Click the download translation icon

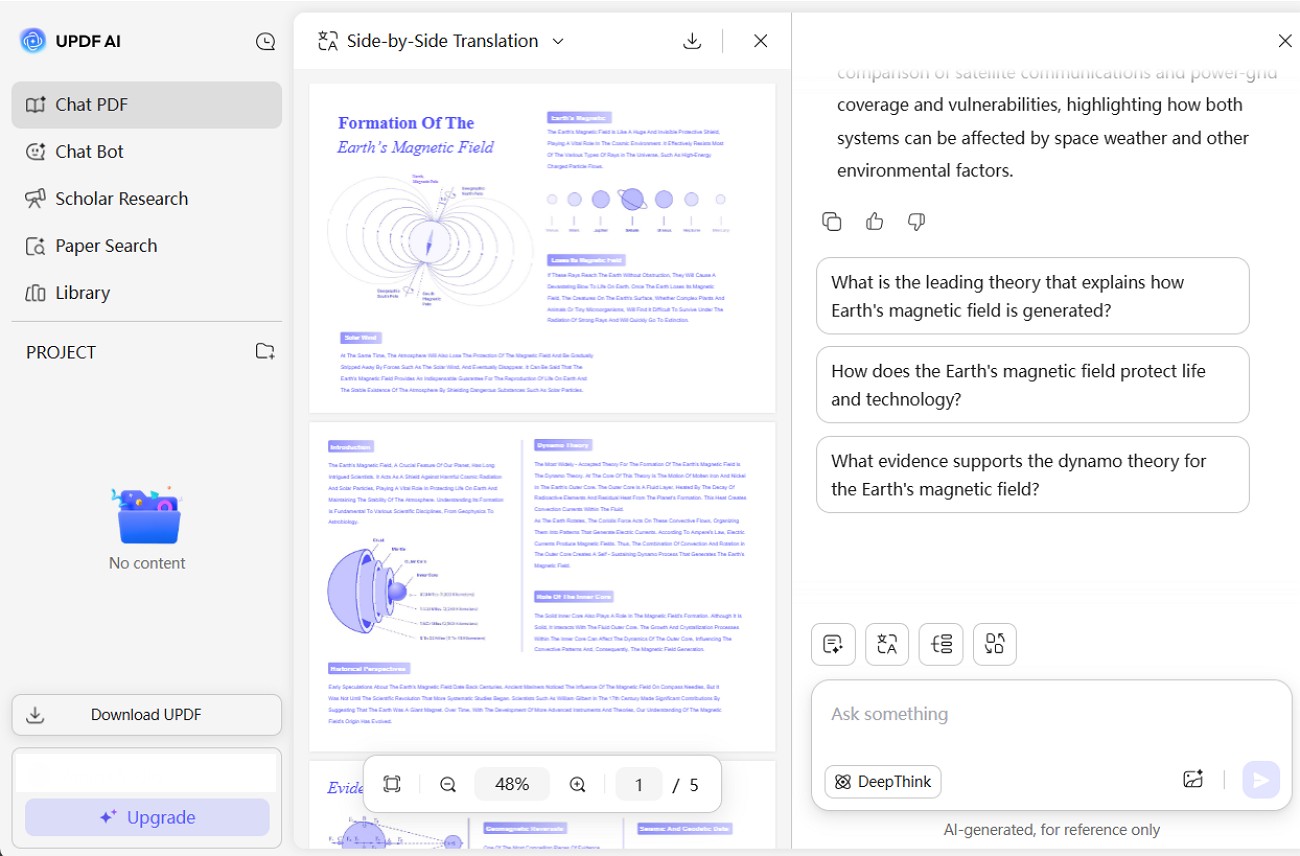point(692,41)
